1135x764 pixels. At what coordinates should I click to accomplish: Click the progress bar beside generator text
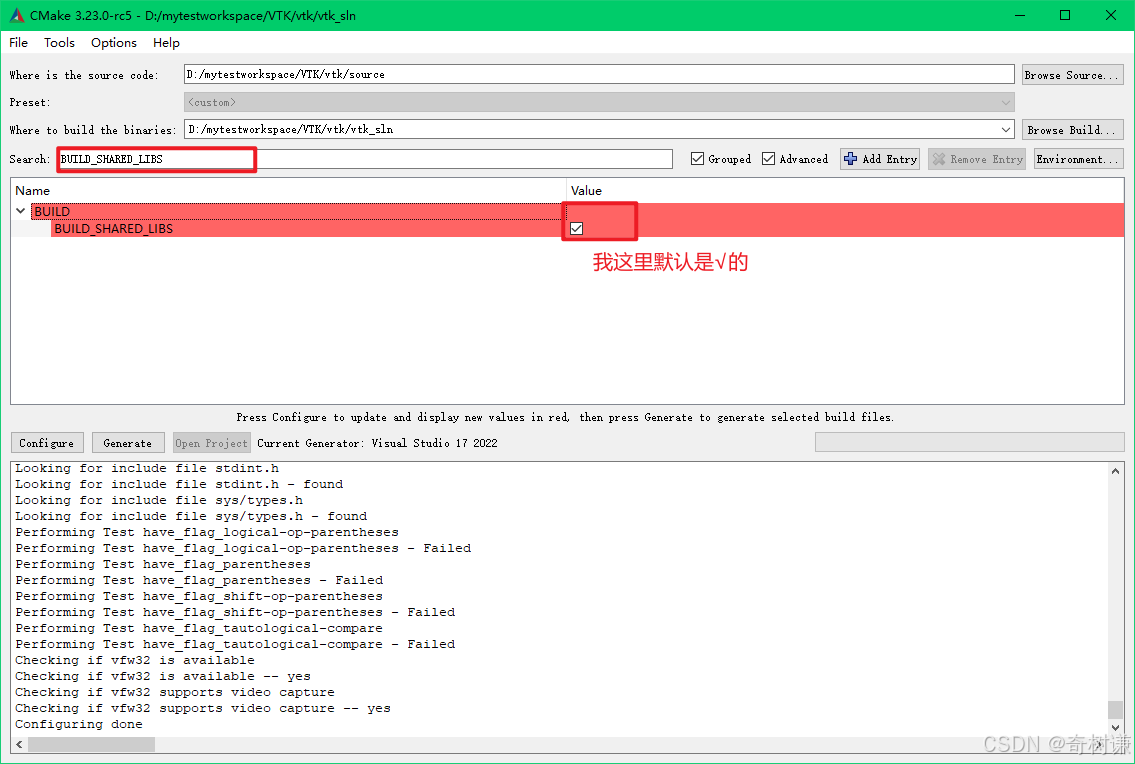(969, 442)
